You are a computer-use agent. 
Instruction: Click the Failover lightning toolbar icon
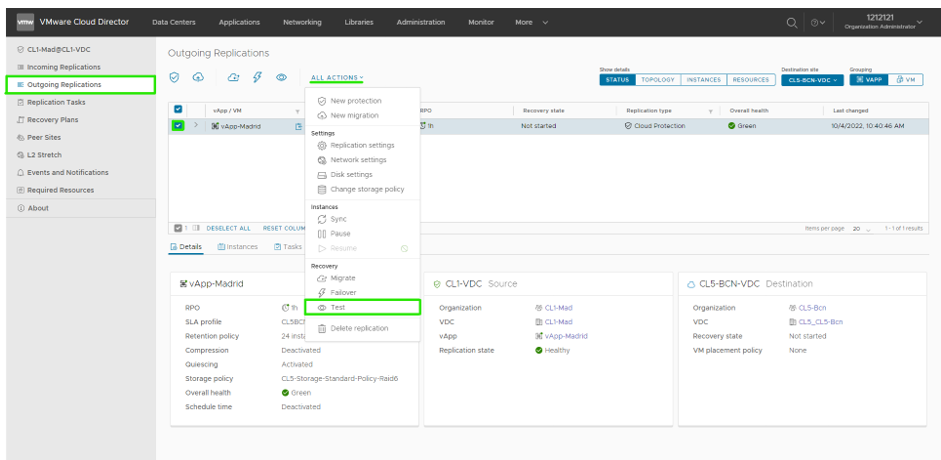257,77
